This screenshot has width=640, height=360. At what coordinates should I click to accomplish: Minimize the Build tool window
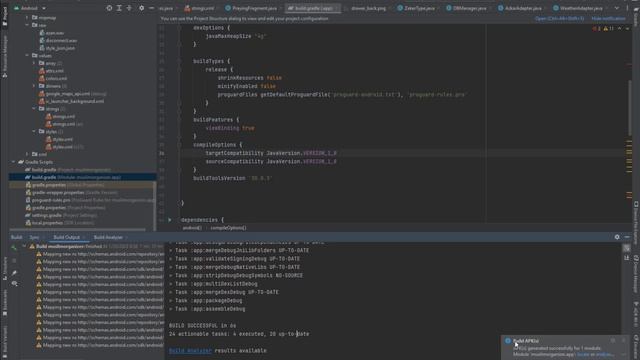(627, 237)
